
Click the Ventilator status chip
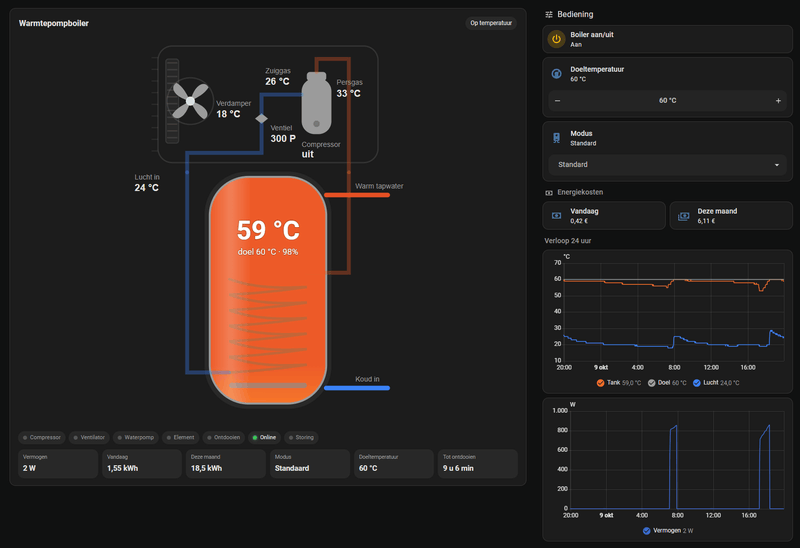coord(89,437)
